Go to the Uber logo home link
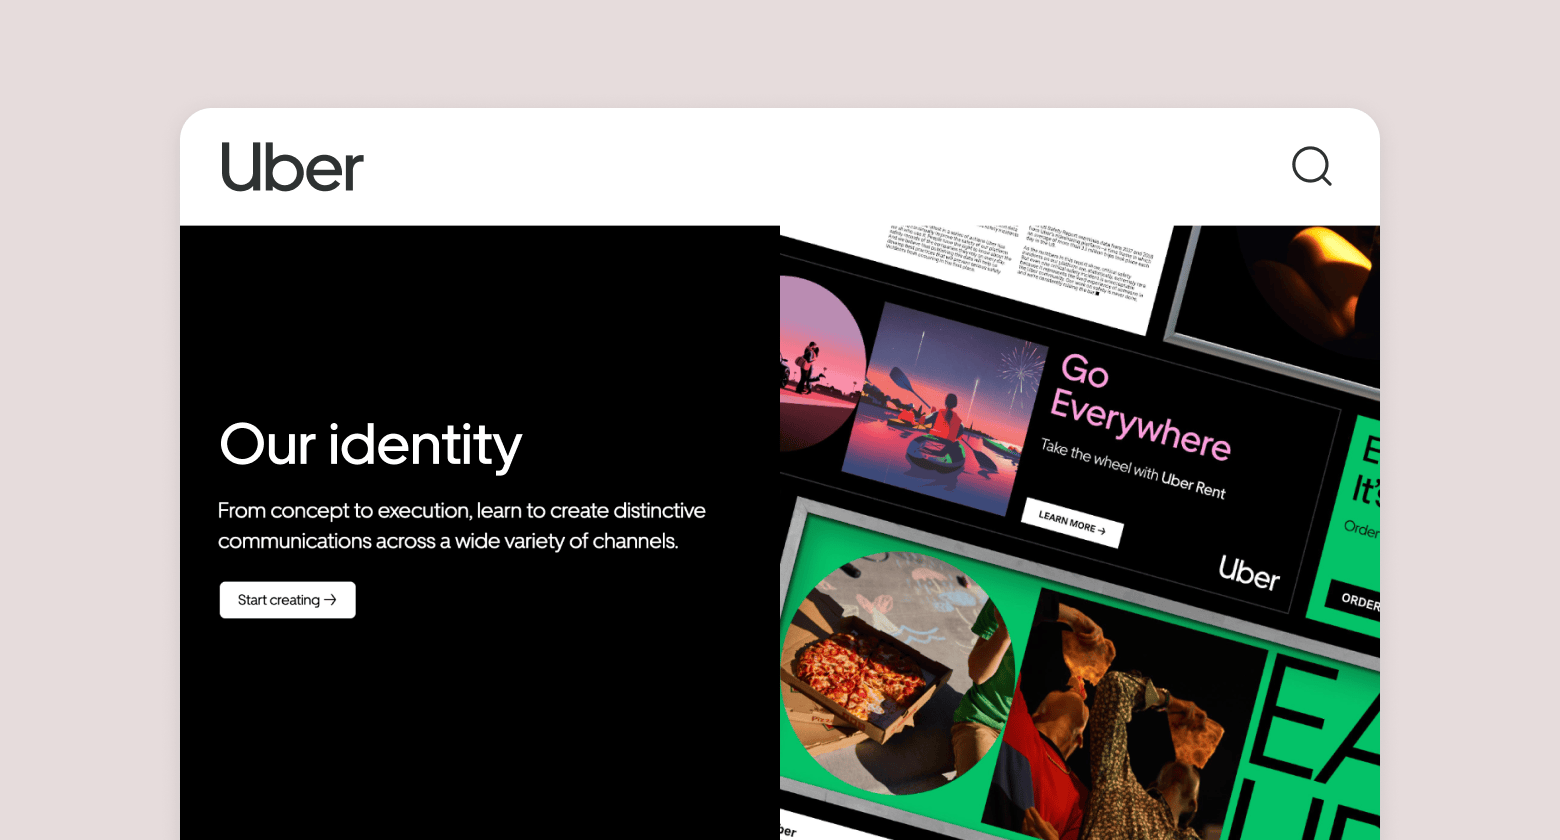1560x840 pixels. coord(292,167)
